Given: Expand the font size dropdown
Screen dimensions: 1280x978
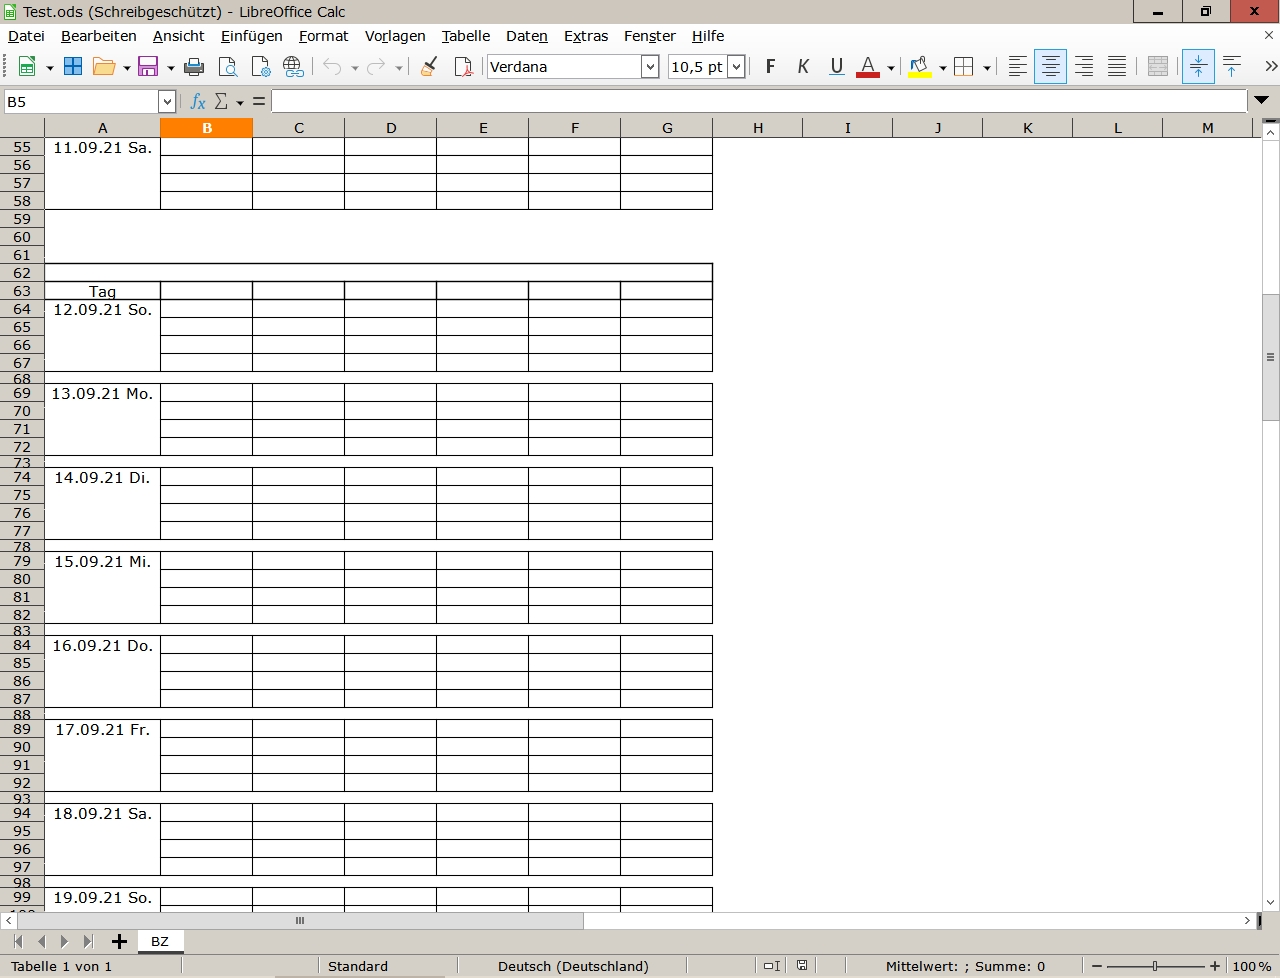Looking at the screenshot, I should pyautogui.click(x=737, y=67).
